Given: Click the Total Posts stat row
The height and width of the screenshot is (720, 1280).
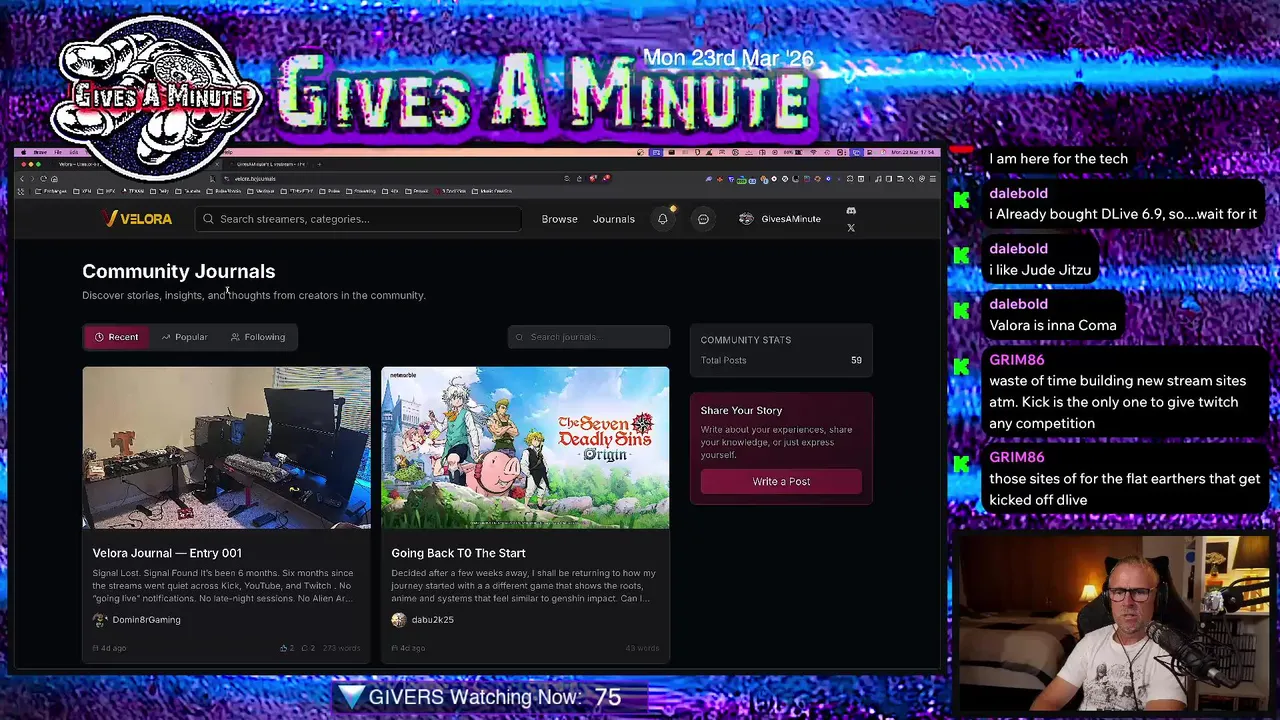Looking at the screenshot, I should click(x=781, y=360).
